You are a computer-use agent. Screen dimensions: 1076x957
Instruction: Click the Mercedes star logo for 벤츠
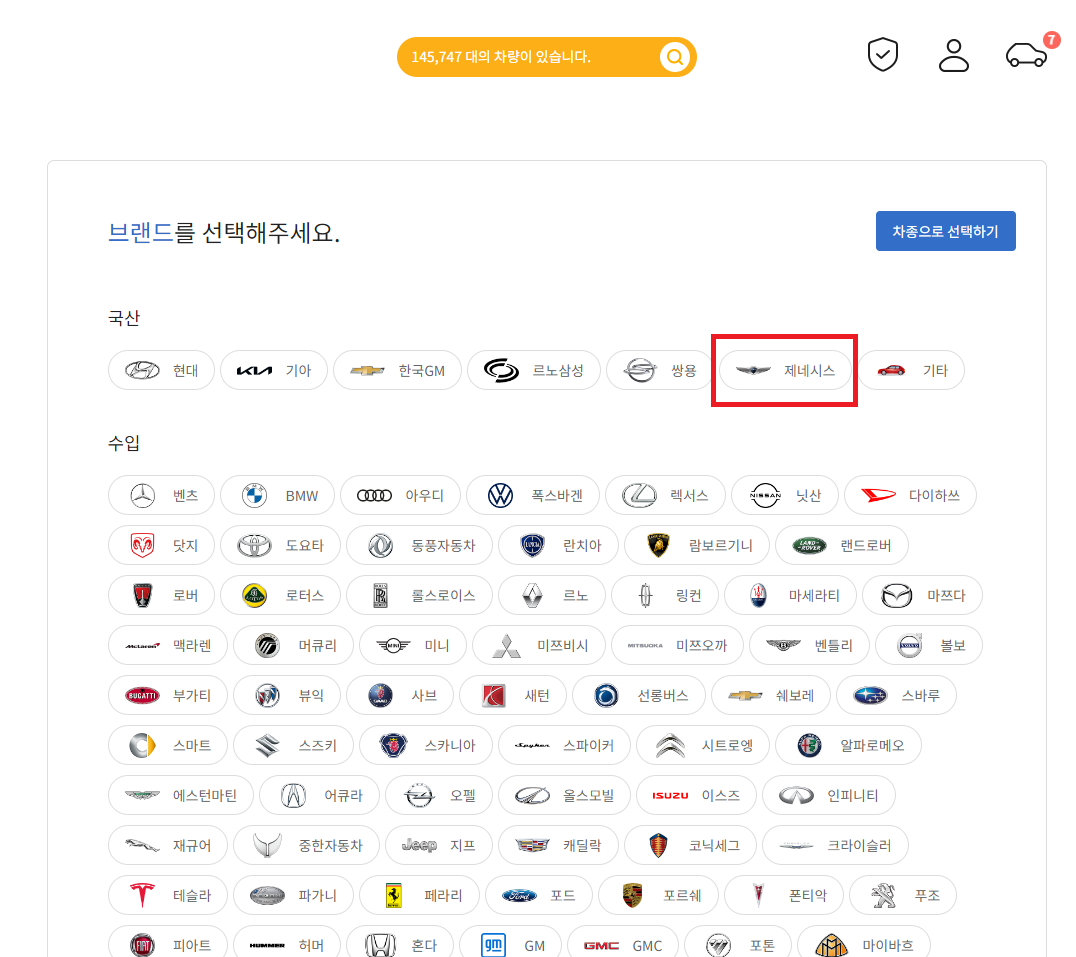click(143, 495)
